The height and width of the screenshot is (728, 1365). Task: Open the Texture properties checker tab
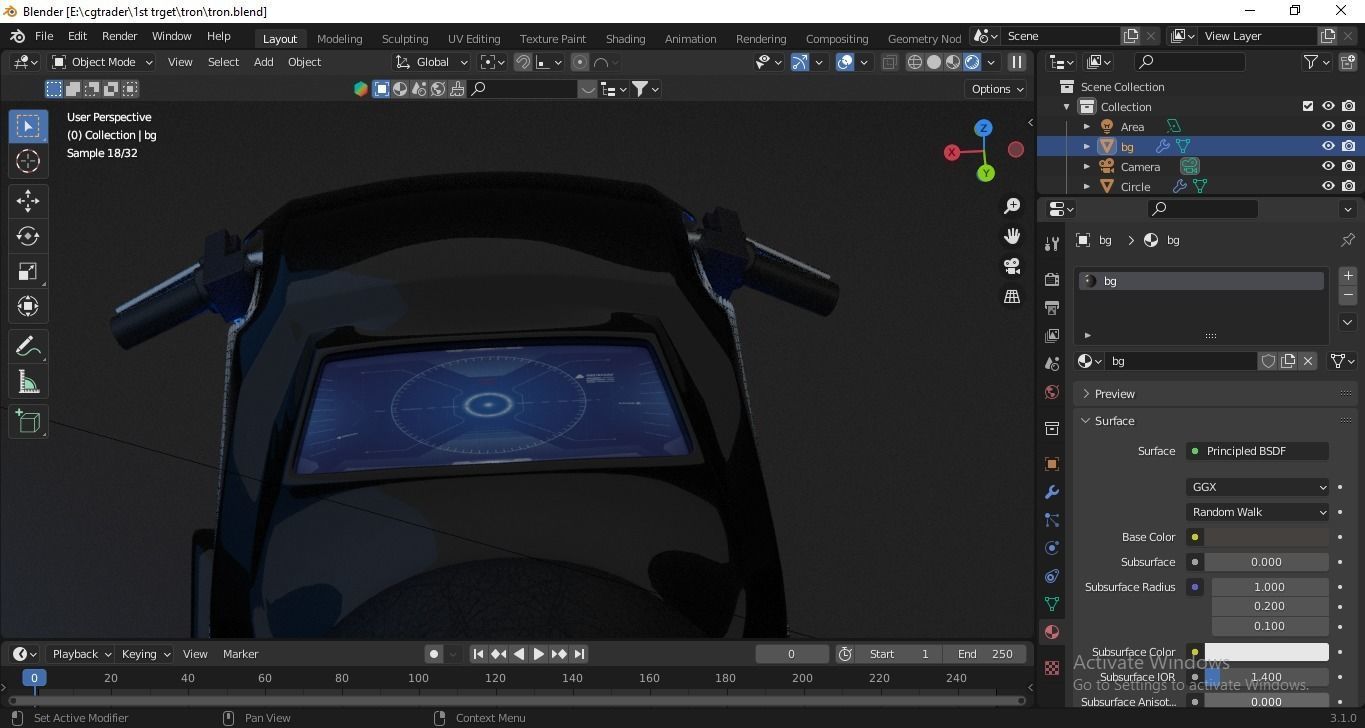pyautogui.click(x=1051, y=667)
